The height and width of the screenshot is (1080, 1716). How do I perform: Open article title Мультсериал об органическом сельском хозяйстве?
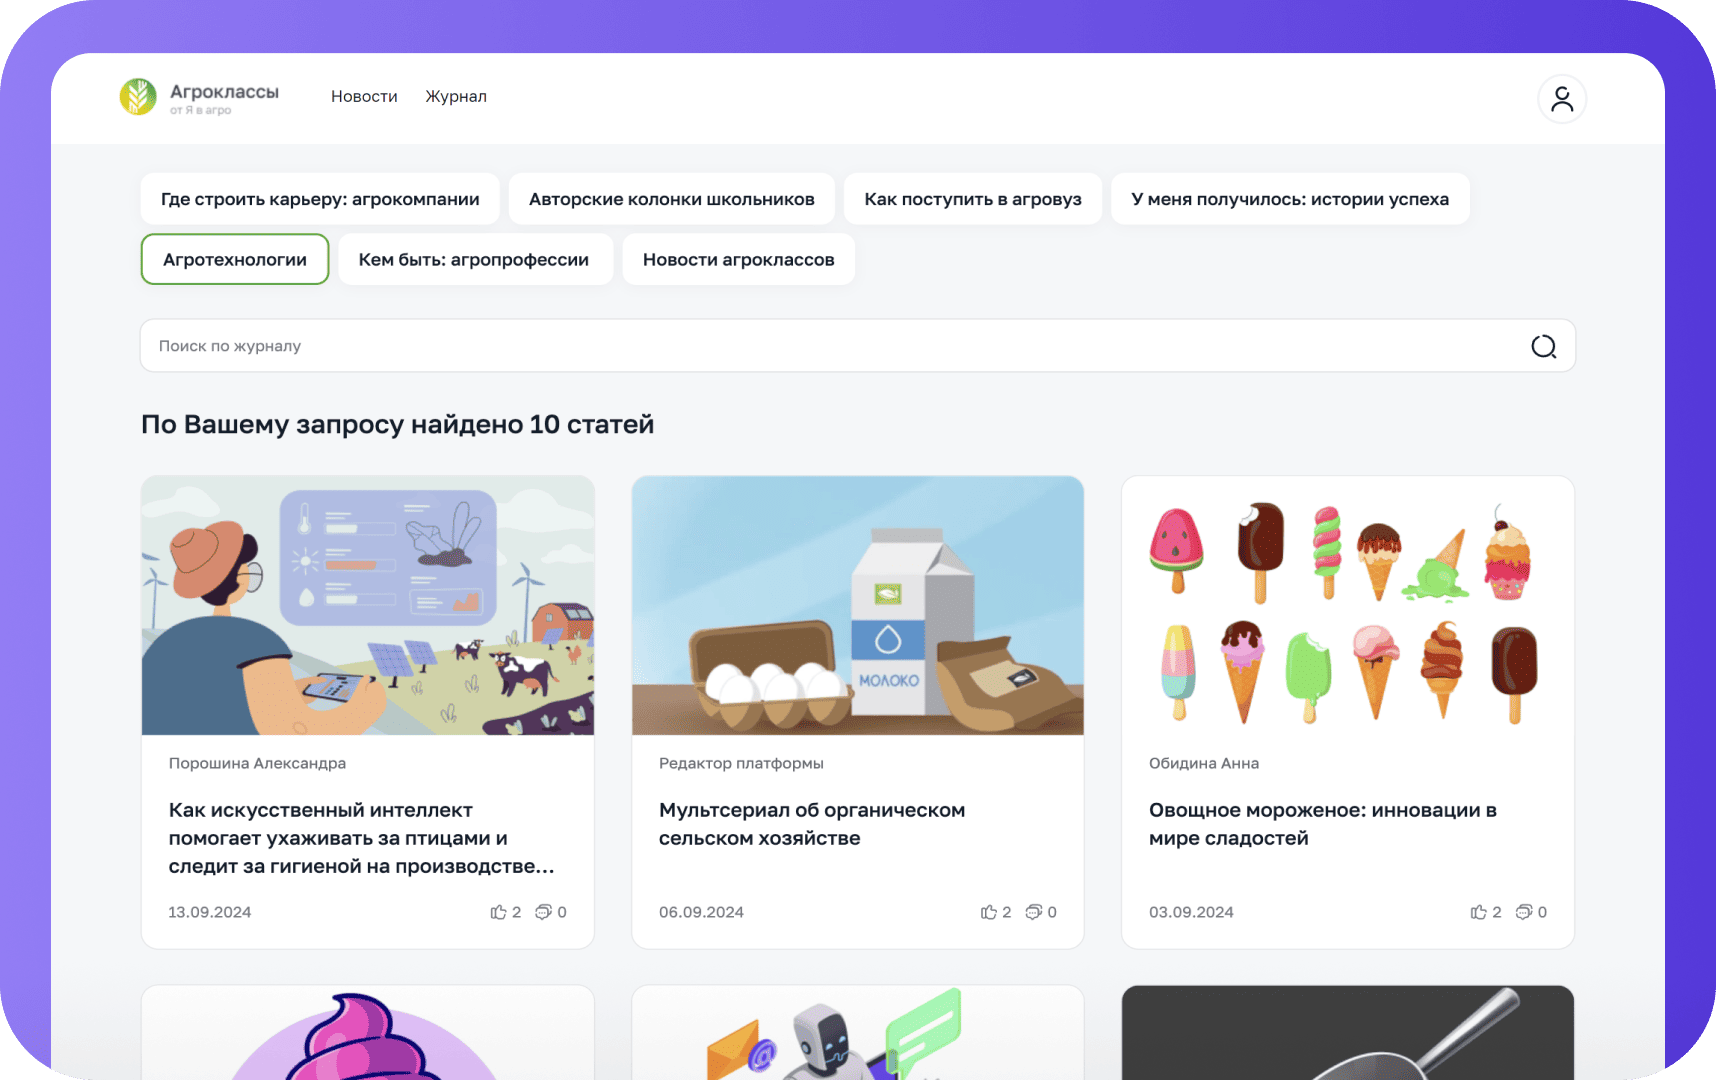811,824
